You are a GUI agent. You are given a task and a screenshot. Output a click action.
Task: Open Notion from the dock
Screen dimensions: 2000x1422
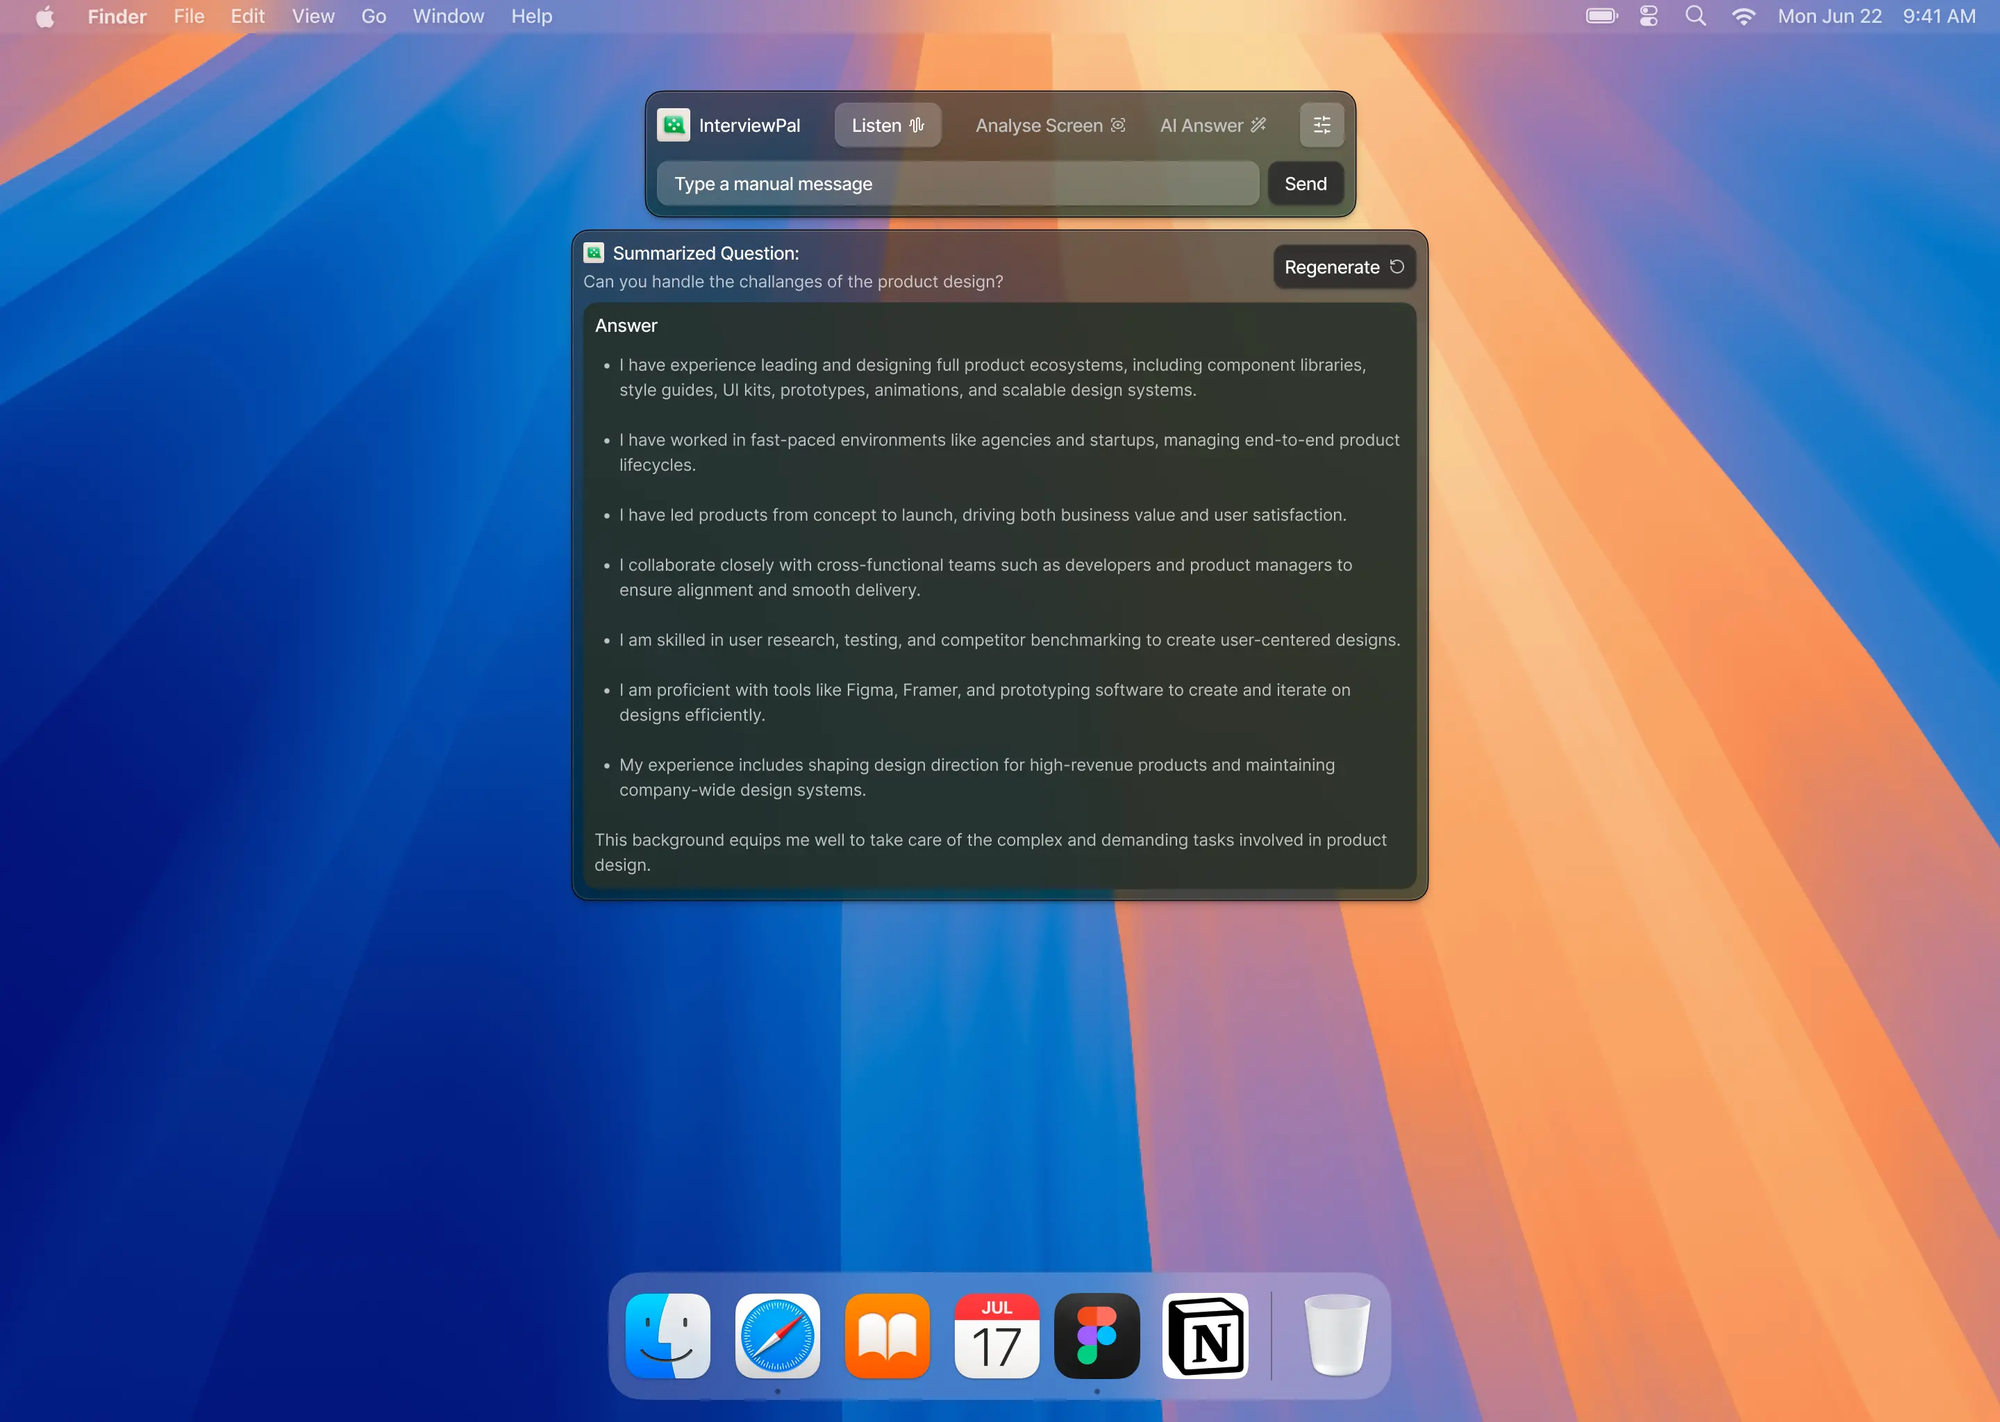tap(1206, 1336)
